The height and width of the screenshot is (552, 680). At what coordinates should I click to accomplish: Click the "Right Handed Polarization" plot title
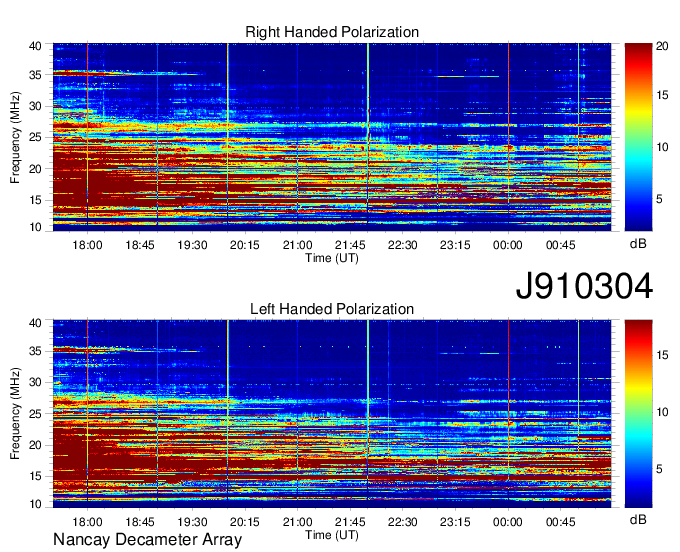tap(332, 32)
